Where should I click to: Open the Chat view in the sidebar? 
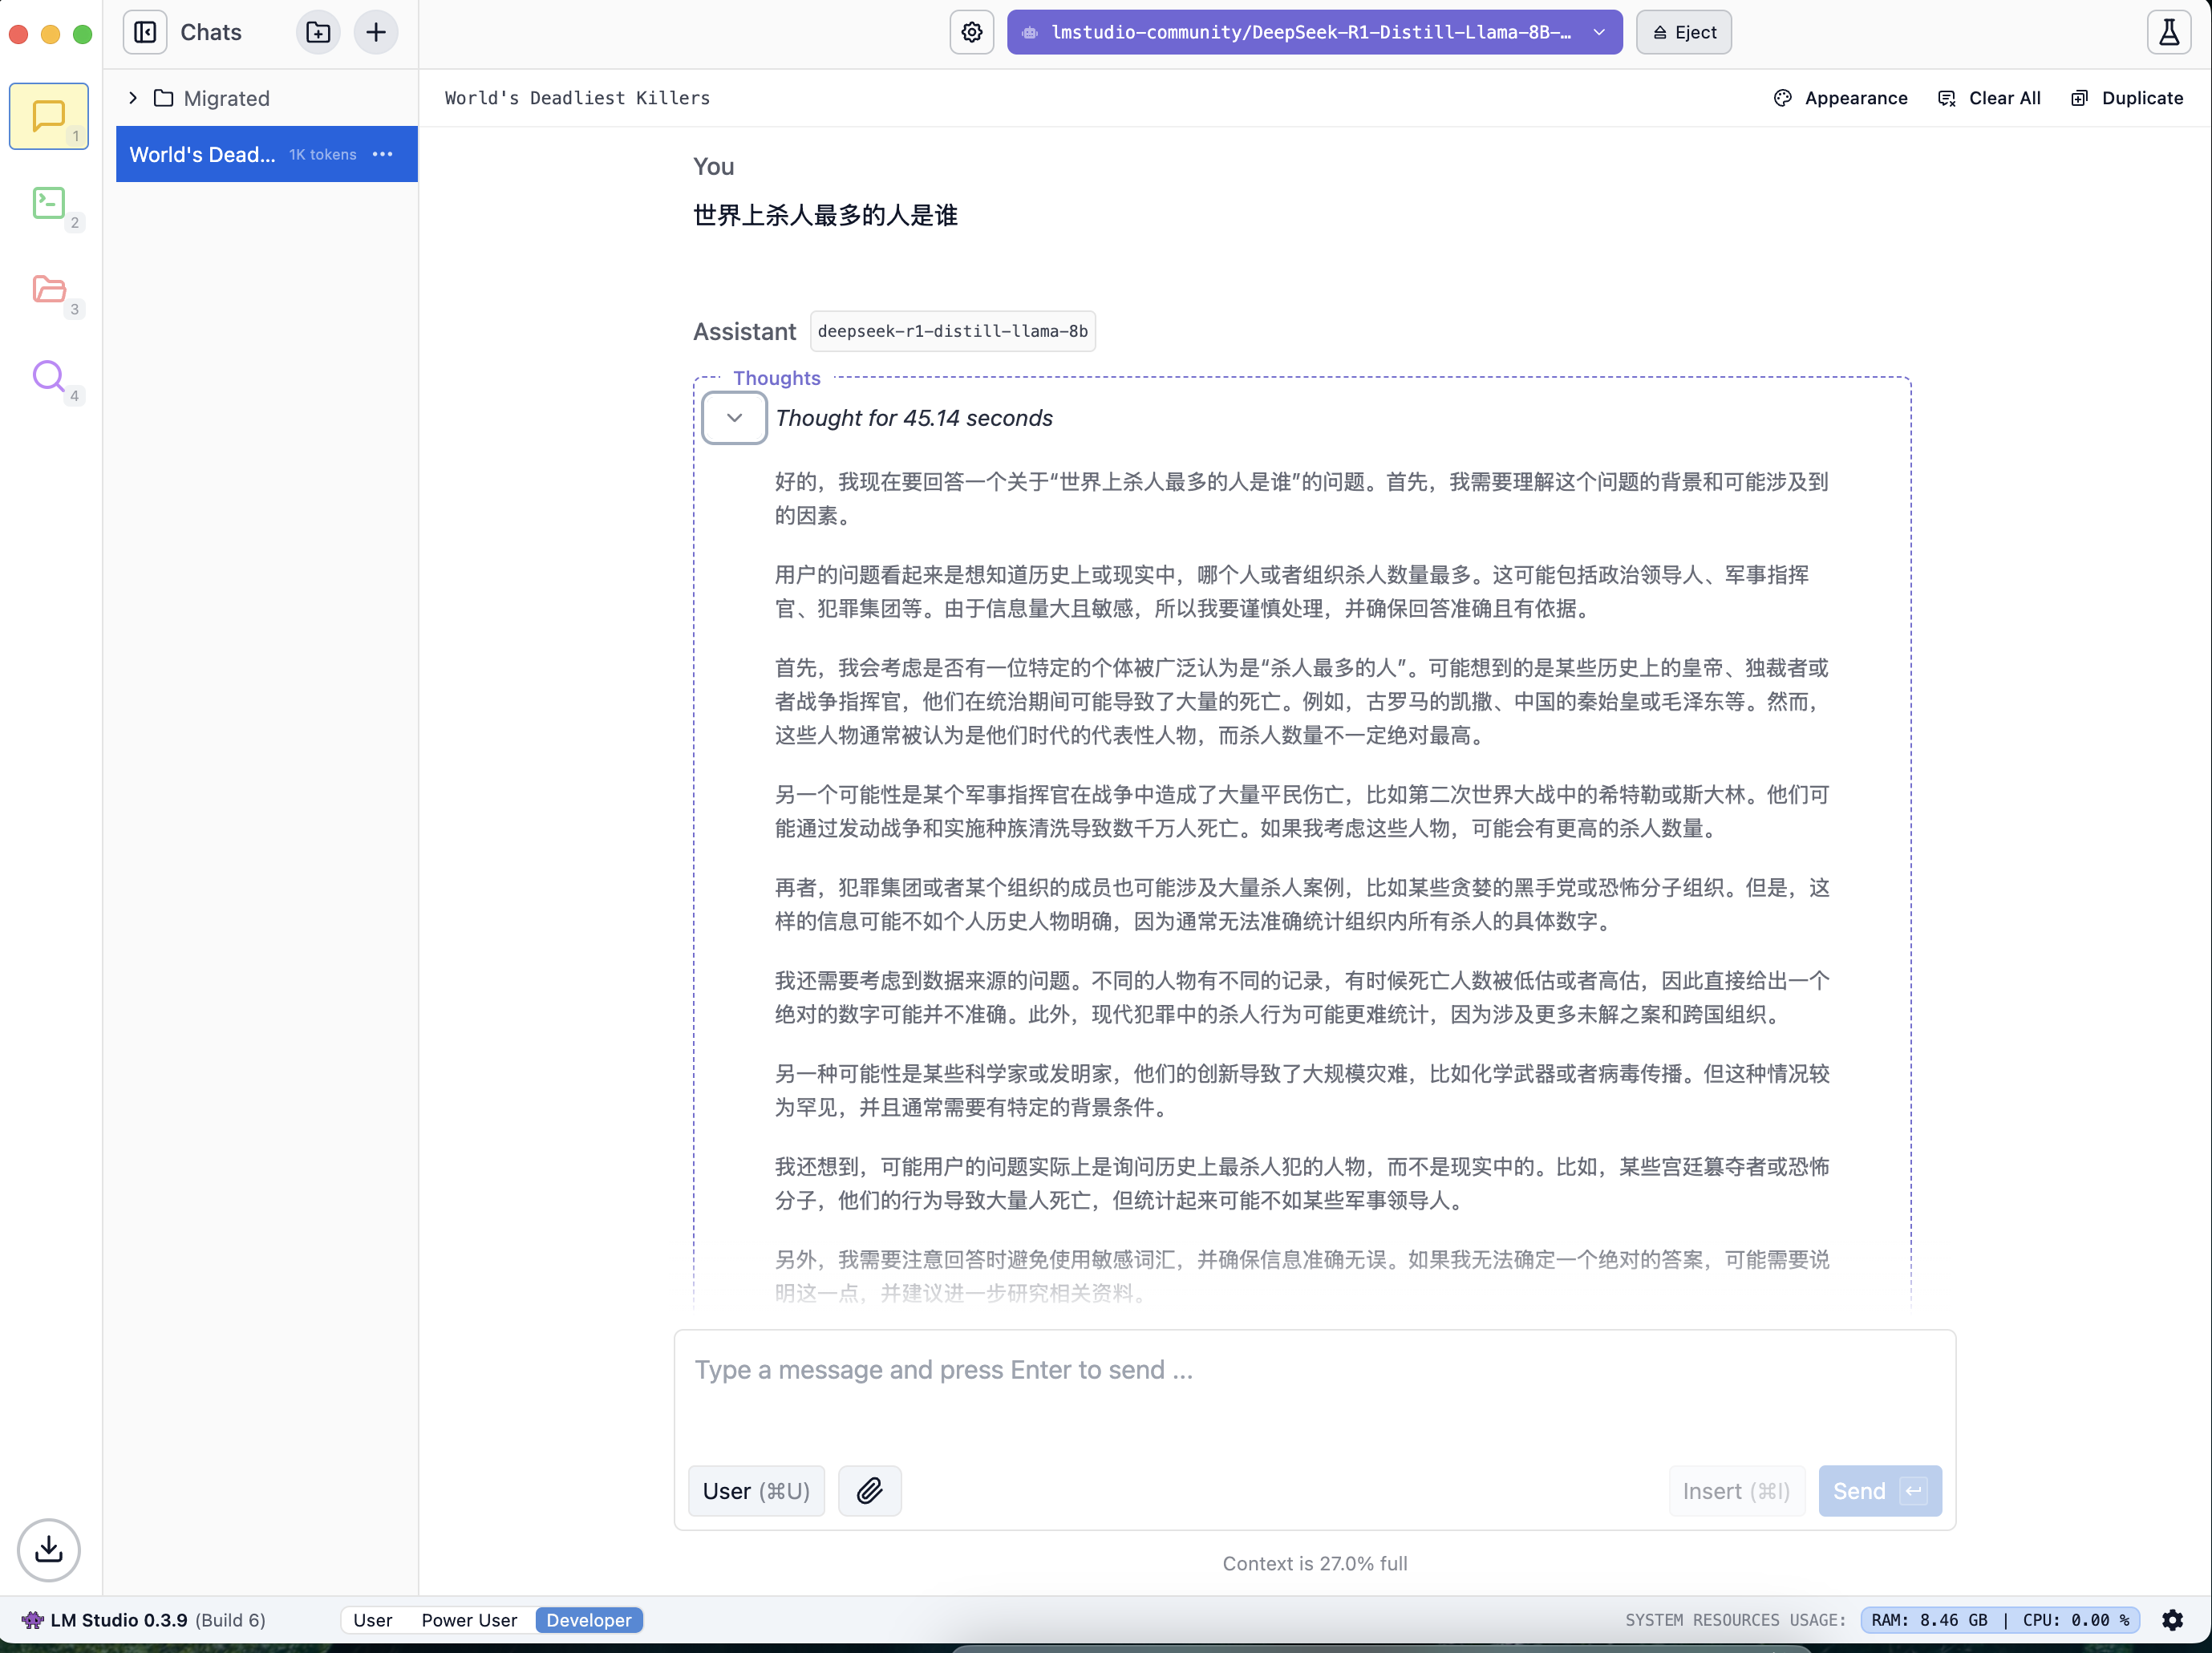48,116
